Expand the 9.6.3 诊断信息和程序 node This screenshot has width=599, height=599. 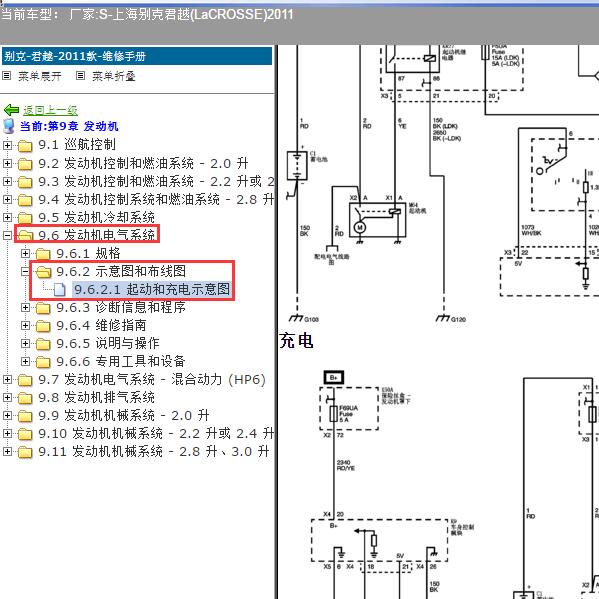25,308
